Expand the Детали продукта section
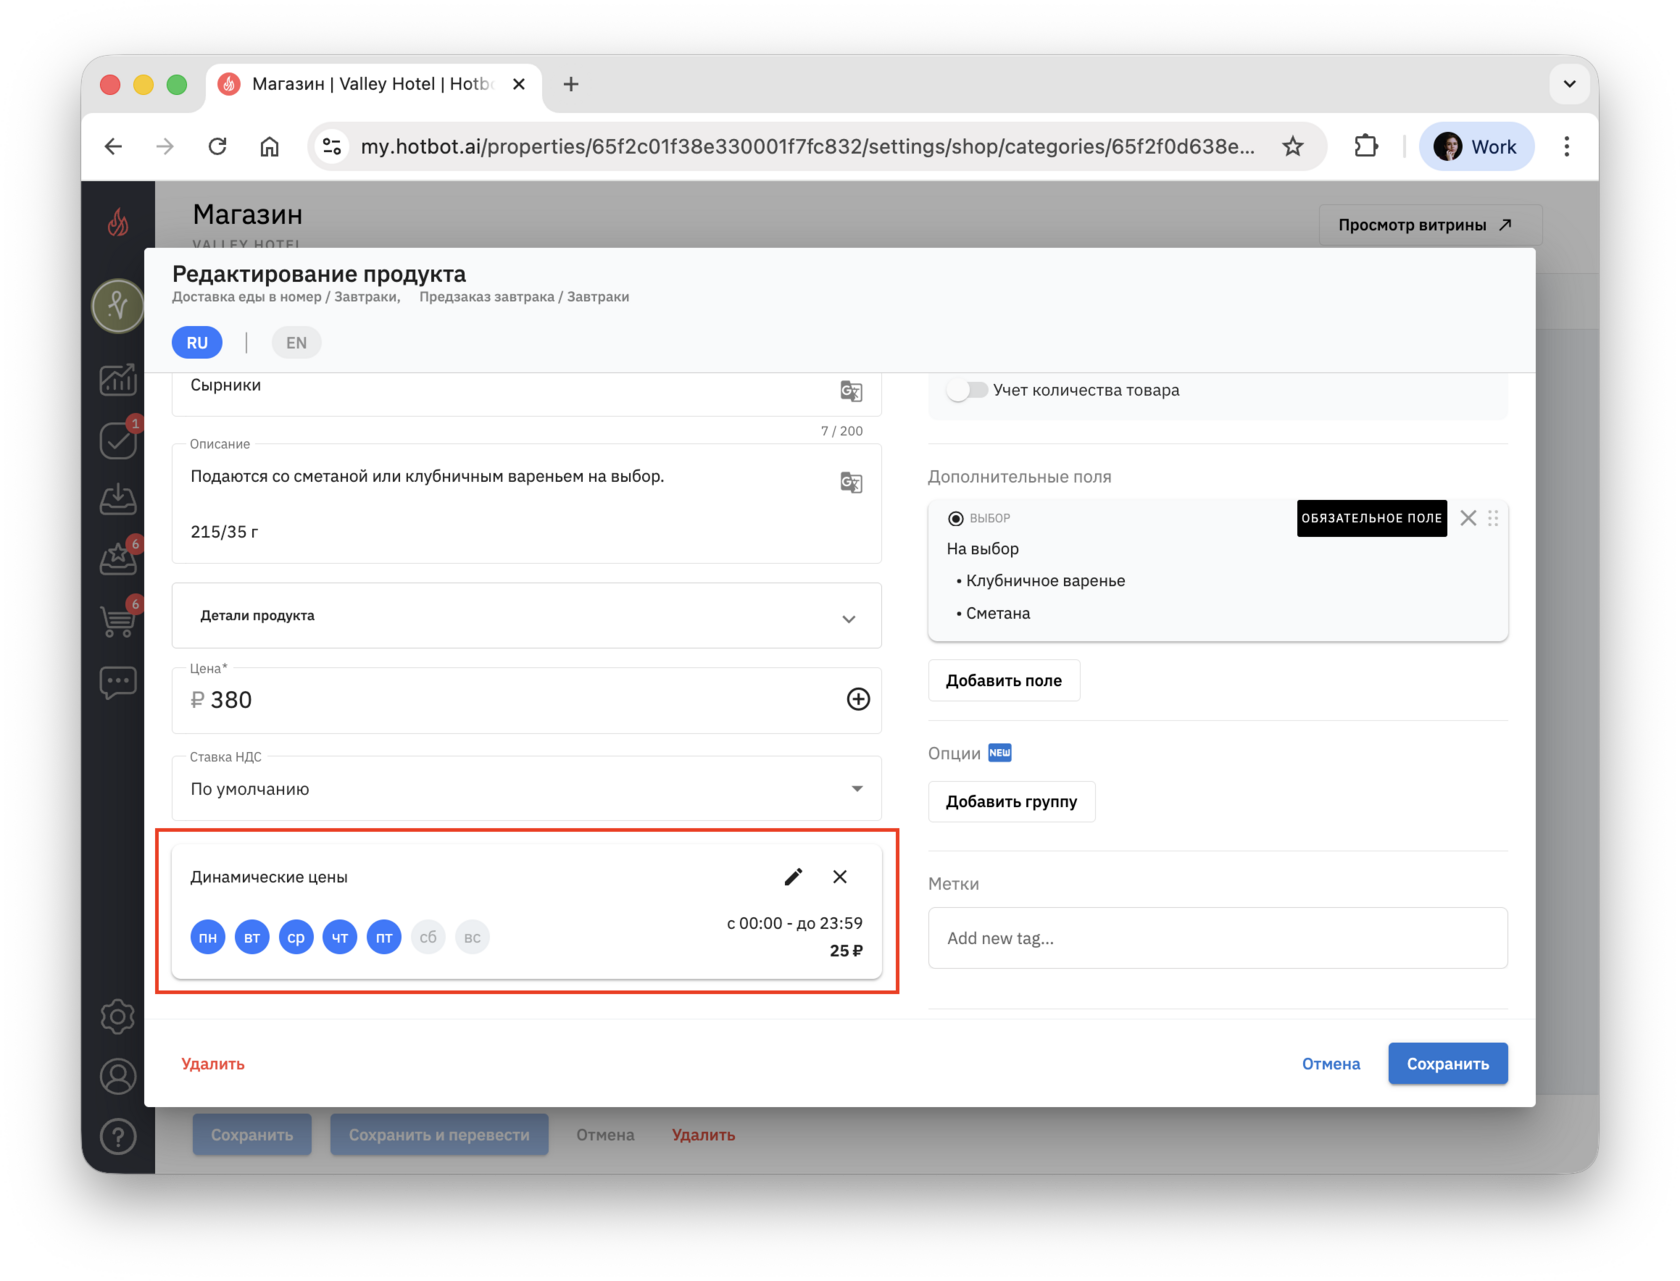This screenshot has height=1281, width=1680. click(527, 616)
